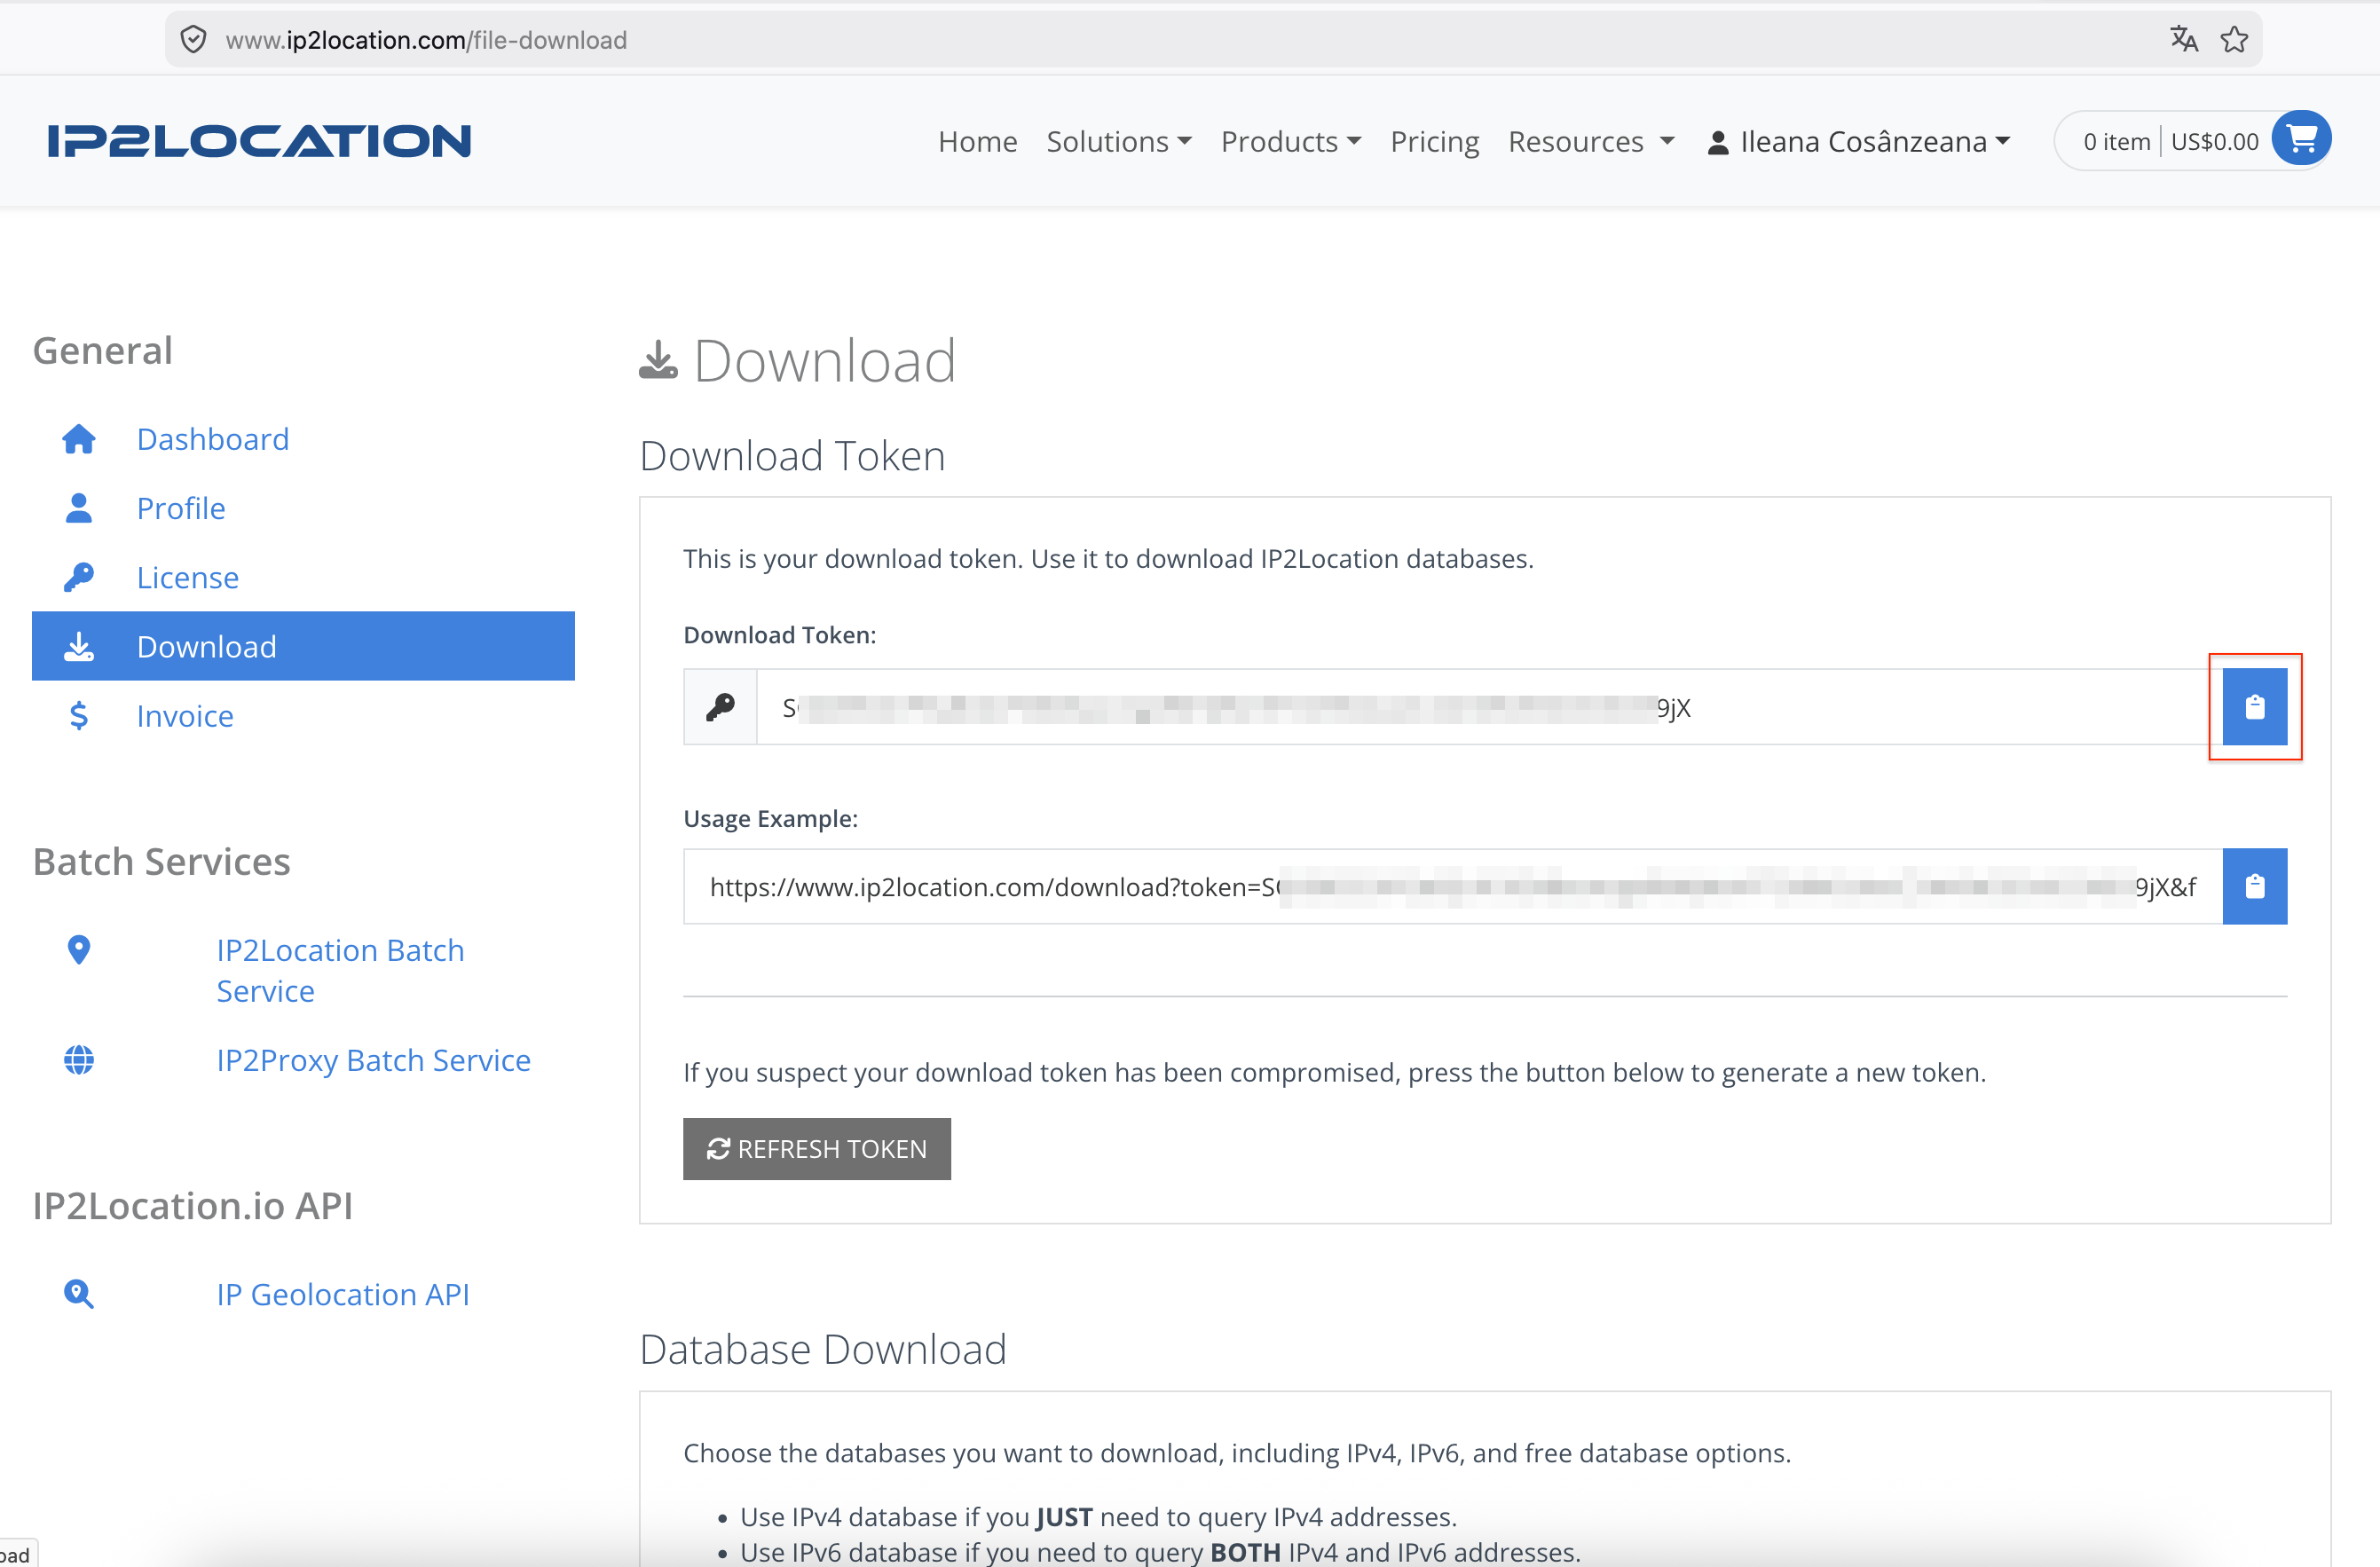Open the IP Geolocation API link
The height and width of the screenshot is (1567, 2380).
coord(343,1294)
